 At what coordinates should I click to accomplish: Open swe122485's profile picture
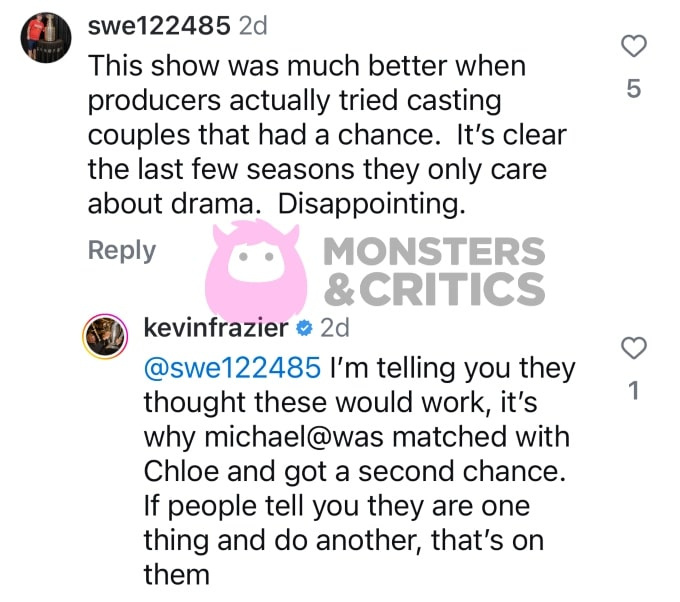click(46, 38)
